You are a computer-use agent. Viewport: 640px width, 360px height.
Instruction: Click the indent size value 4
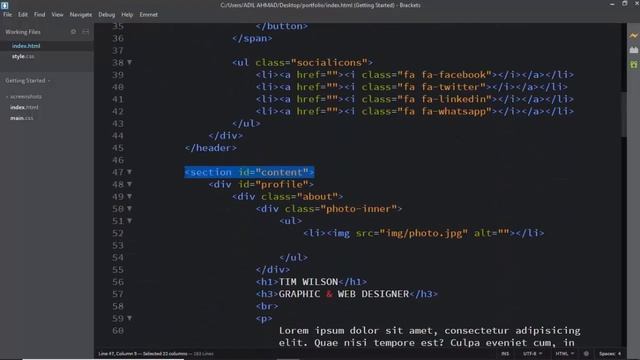coord(619,353)
